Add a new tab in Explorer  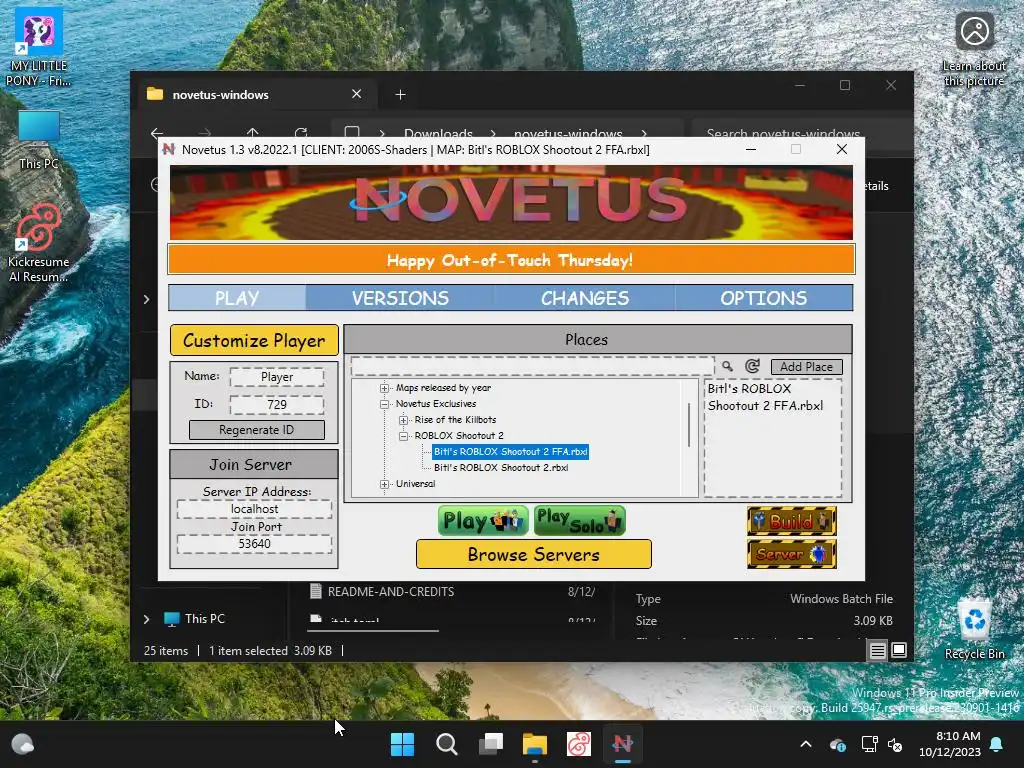(x=400, y=95)
